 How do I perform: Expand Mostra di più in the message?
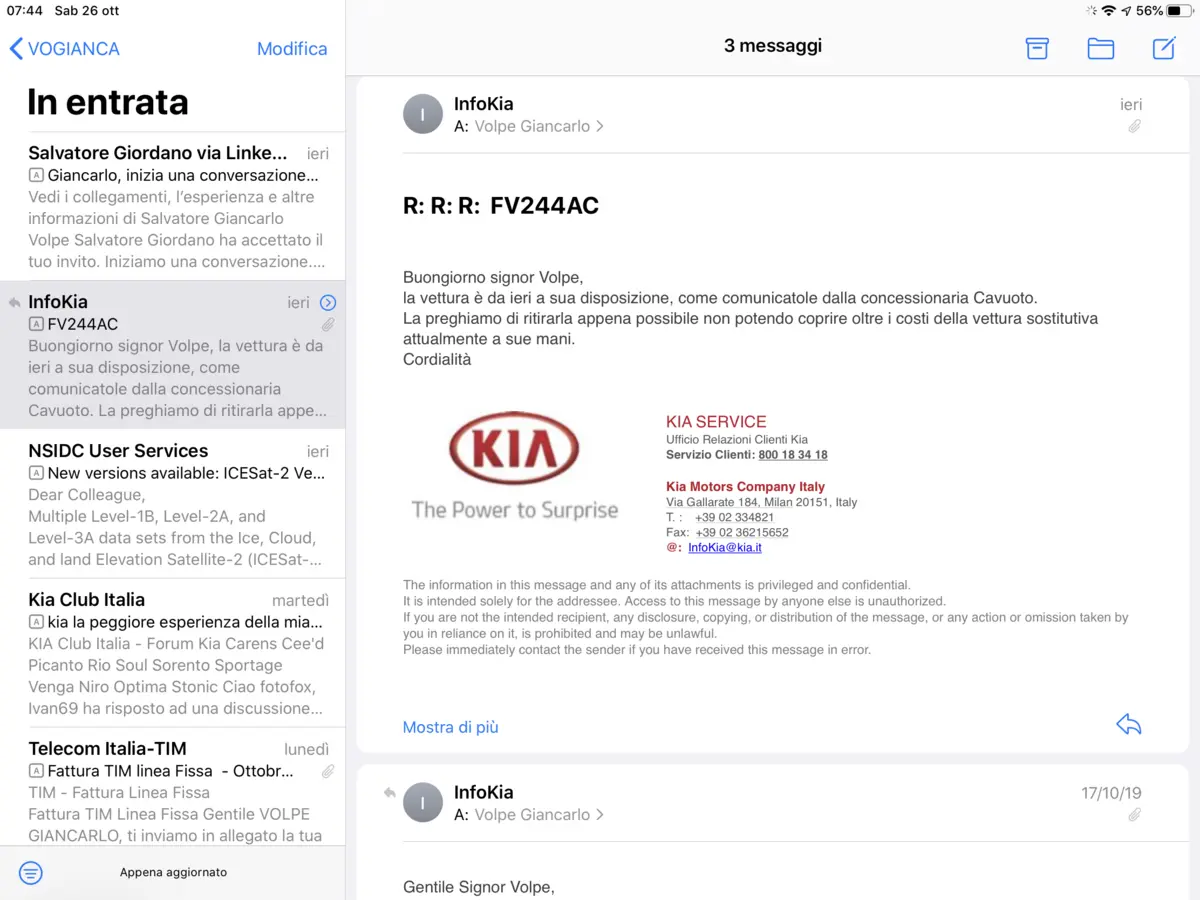point(450,727)
